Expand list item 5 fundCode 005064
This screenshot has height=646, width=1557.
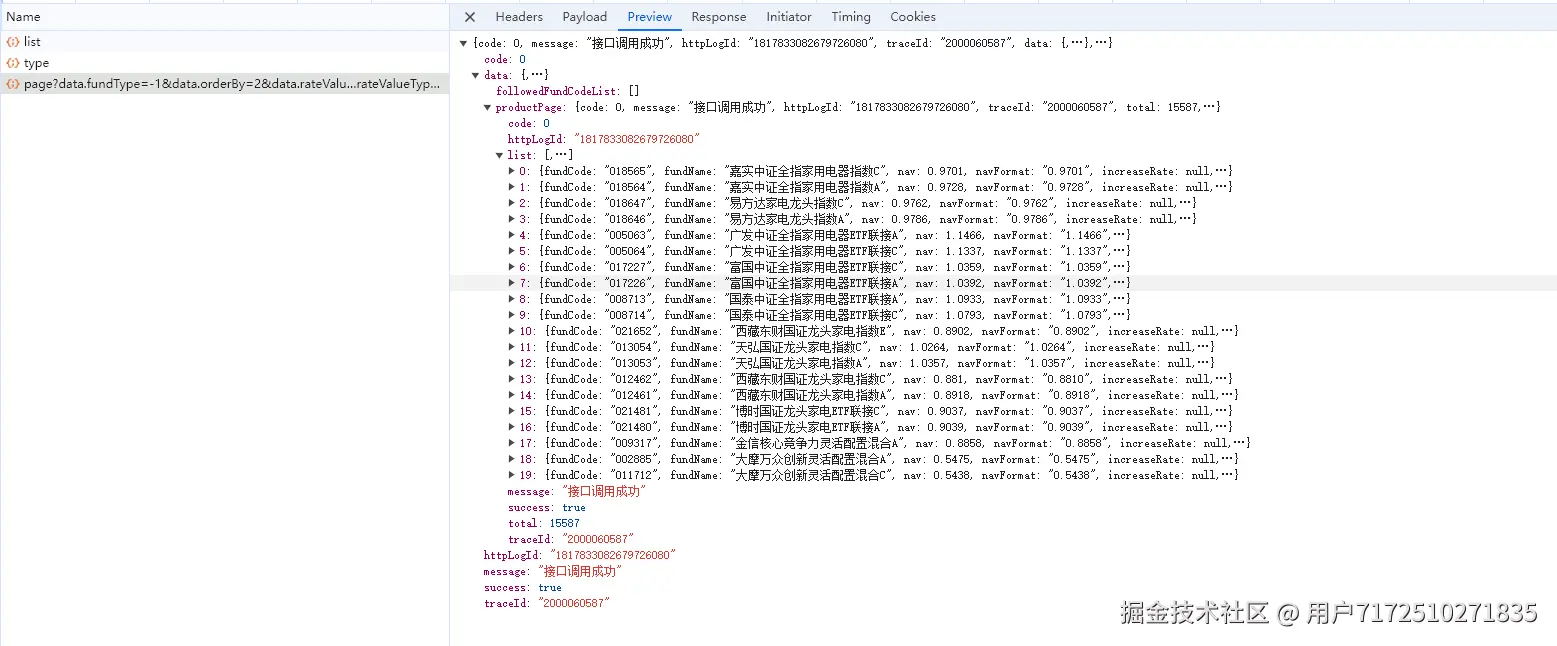coord(511,252)
